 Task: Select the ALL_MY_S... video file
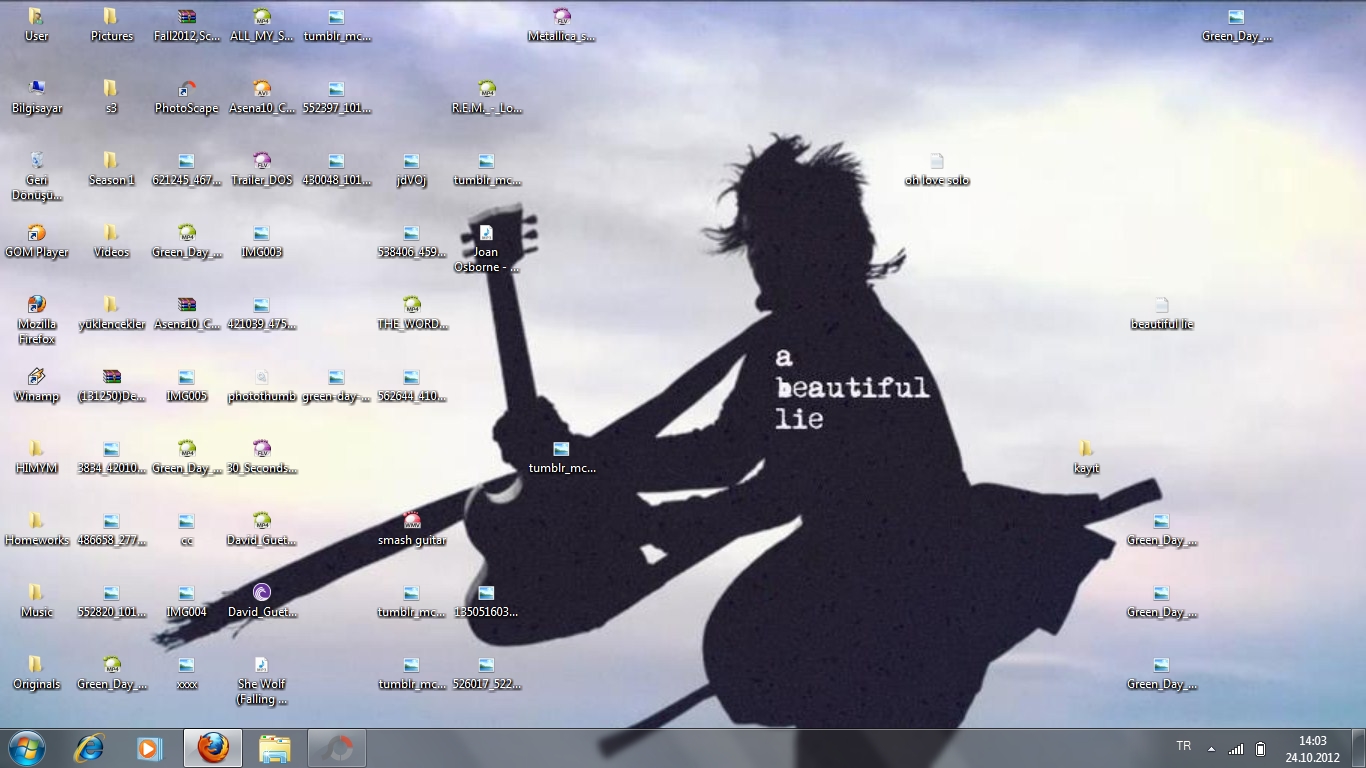pyautogui.click(x=261, y=25)
